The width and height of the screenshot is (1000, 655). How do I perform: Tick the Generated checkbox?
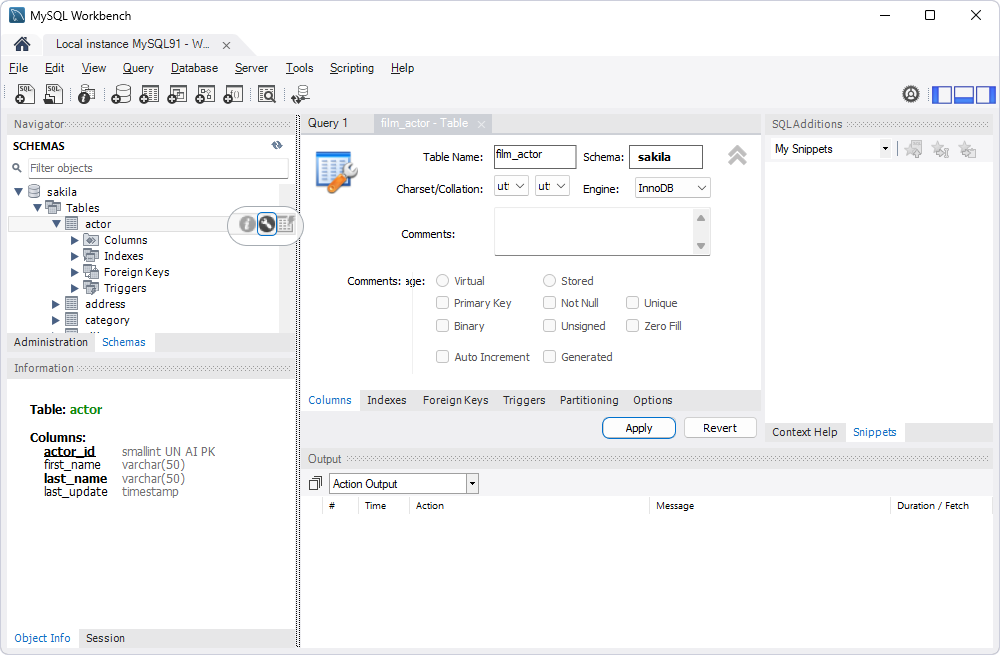[549, 357]
